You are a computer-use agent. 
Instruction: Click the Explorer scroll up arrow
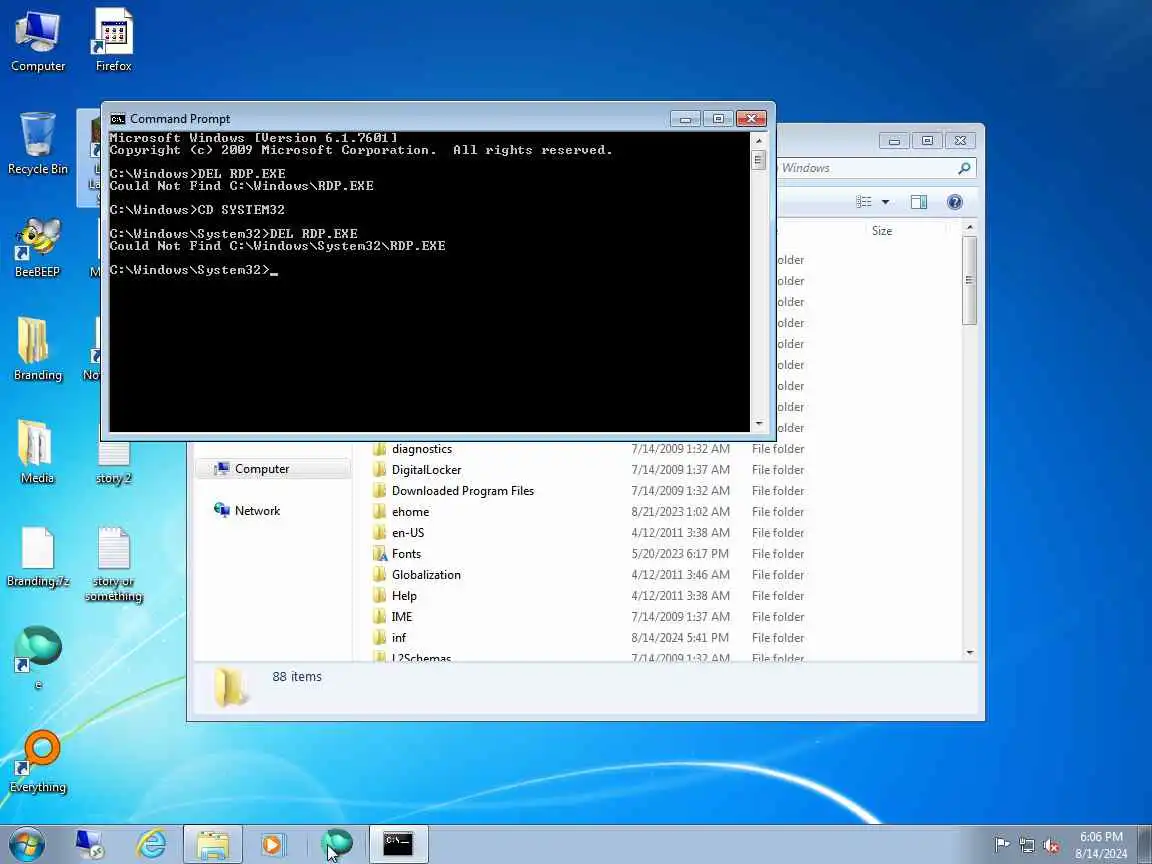click(x=970, y=228)
